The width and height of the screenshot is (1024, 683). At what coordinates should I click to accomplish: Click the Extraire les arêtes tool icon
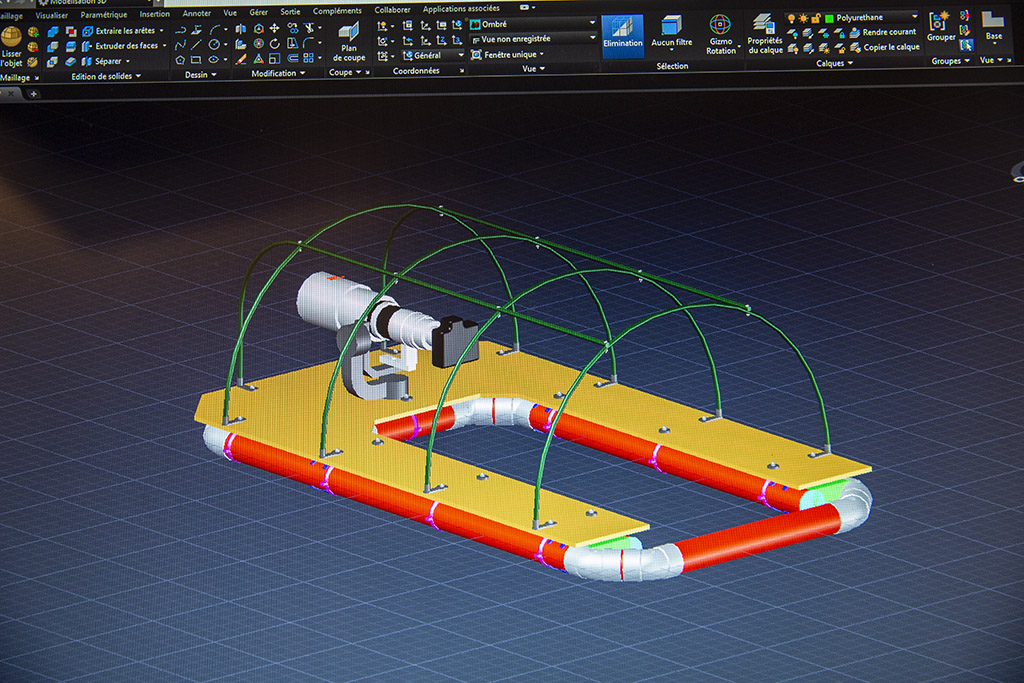(x=88, y=31)
